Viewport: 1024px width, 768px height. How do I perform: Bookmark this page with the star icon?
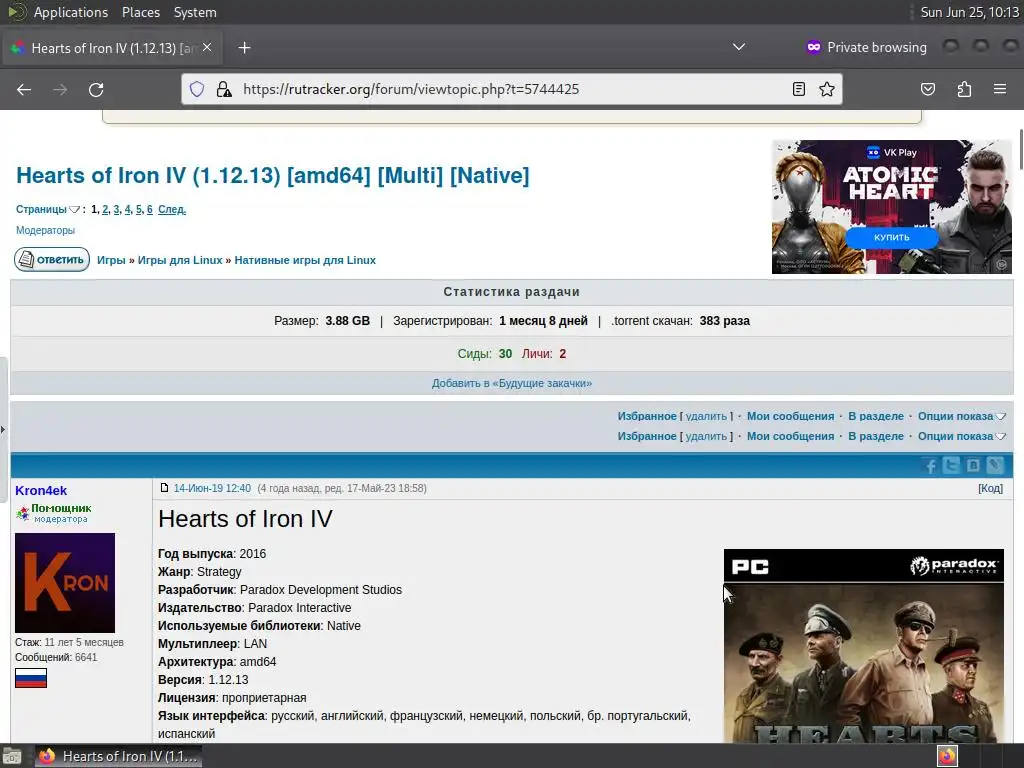[x=827, y=89]
